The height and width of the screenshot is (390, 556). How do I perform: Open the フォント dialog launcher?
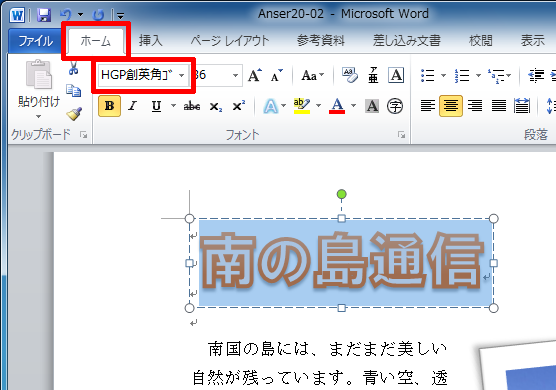coord(401,135)
